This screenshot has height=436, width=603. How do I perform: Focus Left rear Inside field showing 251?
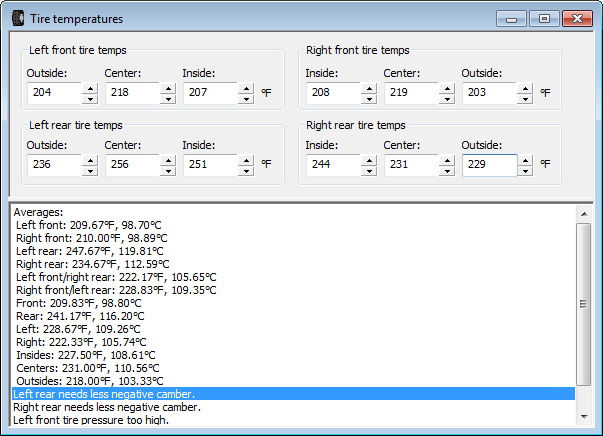[211, 165]
